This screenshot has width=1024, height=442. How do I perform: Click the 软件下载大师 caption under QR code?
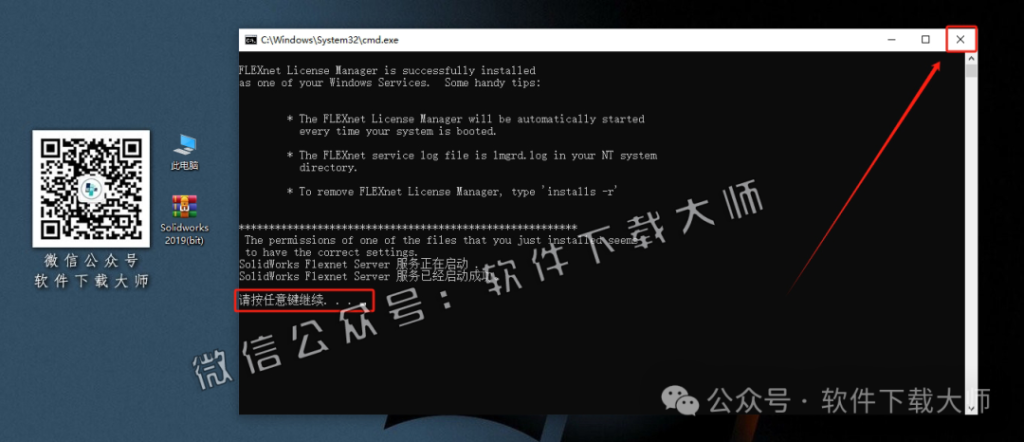91,281
